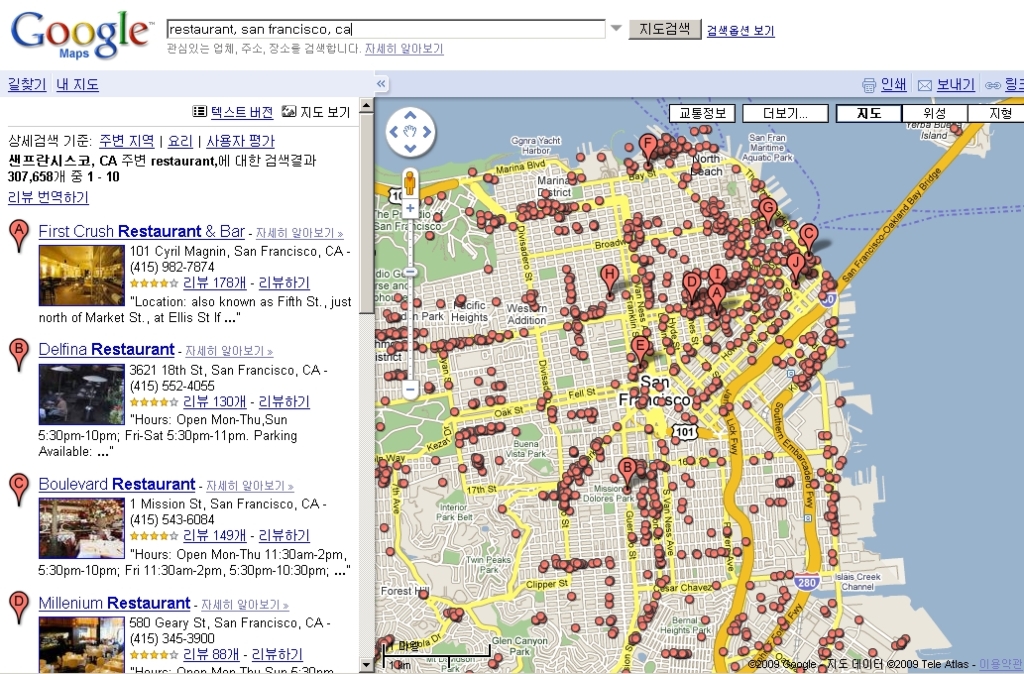Image resolution: width=1024 pixels, height=674 pixels.
Task: Click the A pin beside First Crush listing
Action: tap(19, 236)
